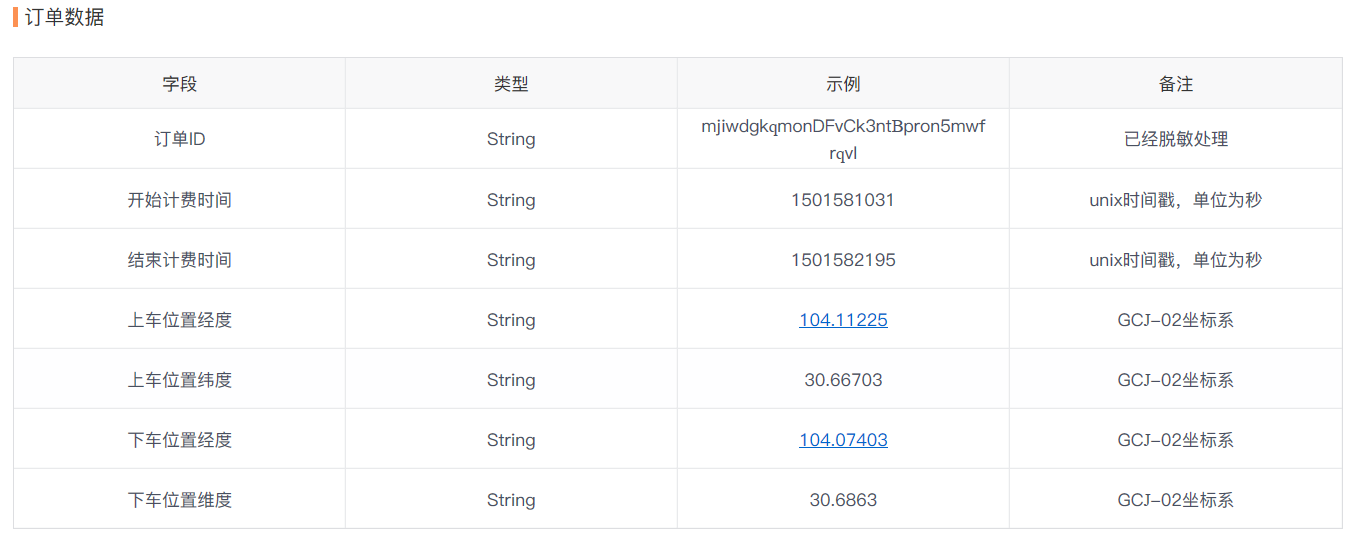The height and width of the screenshot is (539, 1348).
Task: Open the 104.07403 longitude link
Action: [x=843, y=440]
